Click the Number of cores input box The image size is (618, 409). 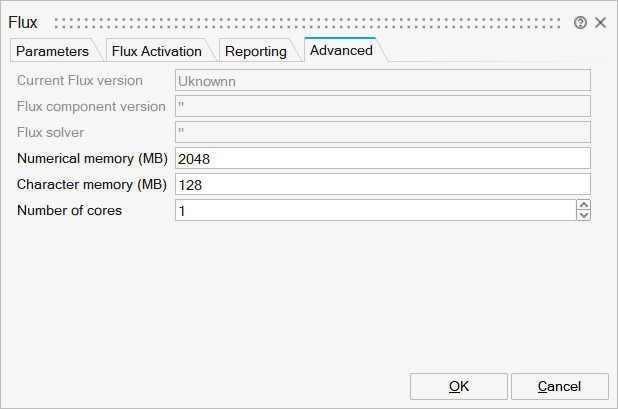[374, 210]
